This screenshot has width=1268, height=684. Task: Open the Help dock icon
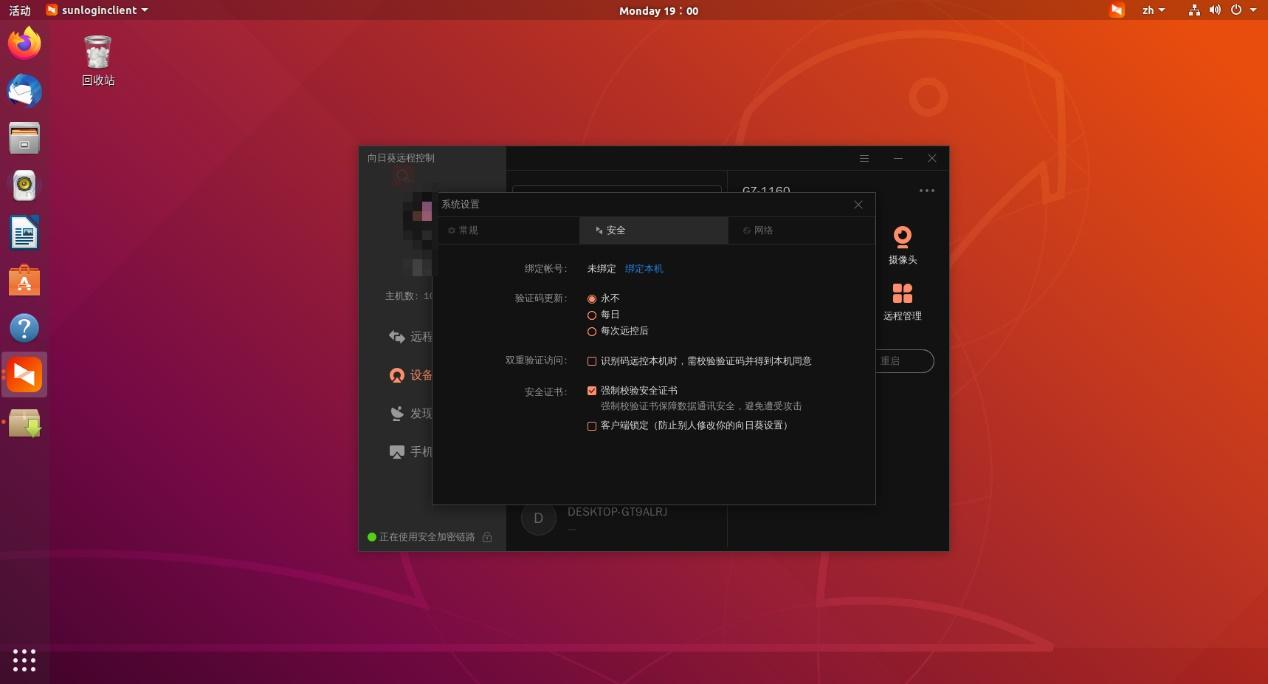coord(24,328)
